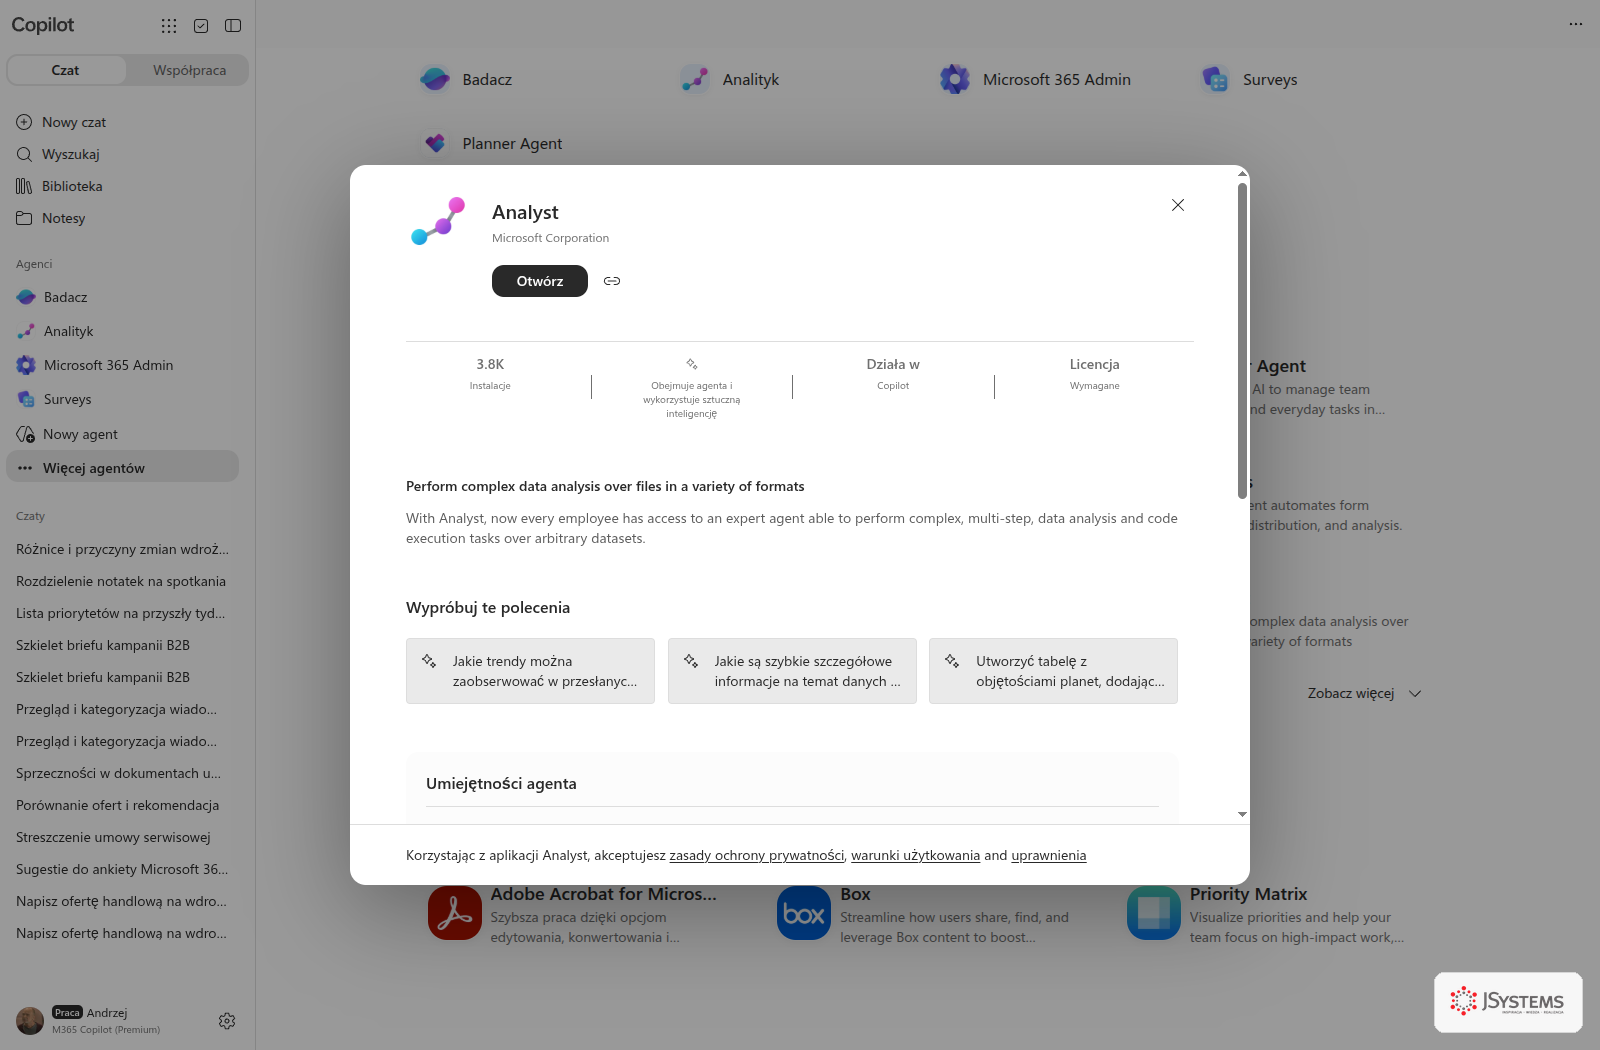The width and height of the screenshot is (1600, 1050).
Task: Click the dialog scroll up arrow
Action: coord(1242,174)
